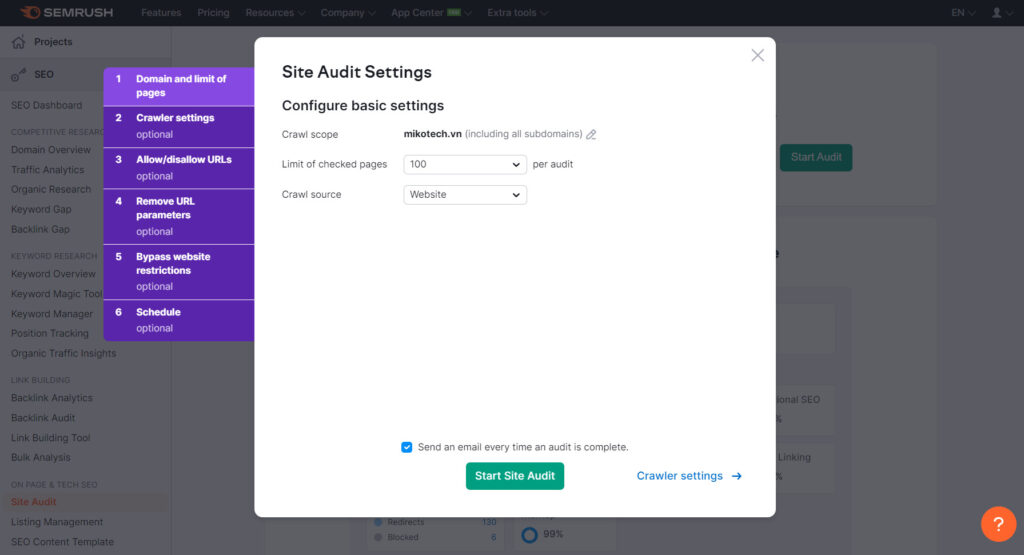Select the Schedule step
1024x555 pixels.
point(179,320)
